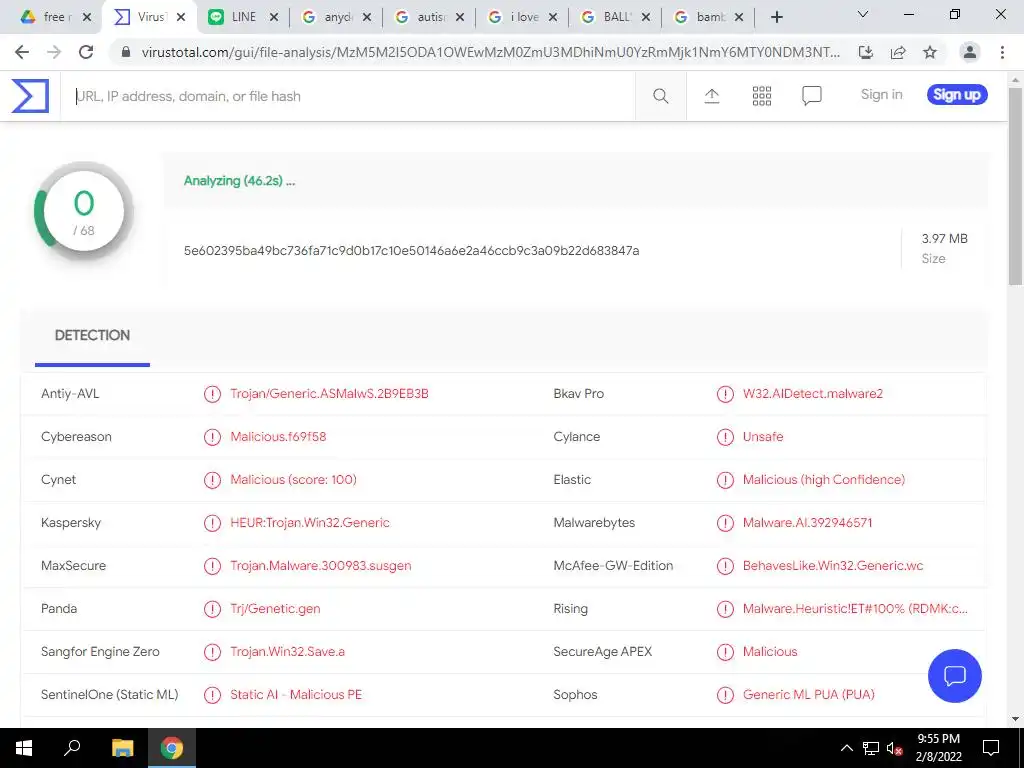1024x768 pixels.
Task: Bookmark this page with star icon
Action: pyautogui.click(x=930, y=52)
